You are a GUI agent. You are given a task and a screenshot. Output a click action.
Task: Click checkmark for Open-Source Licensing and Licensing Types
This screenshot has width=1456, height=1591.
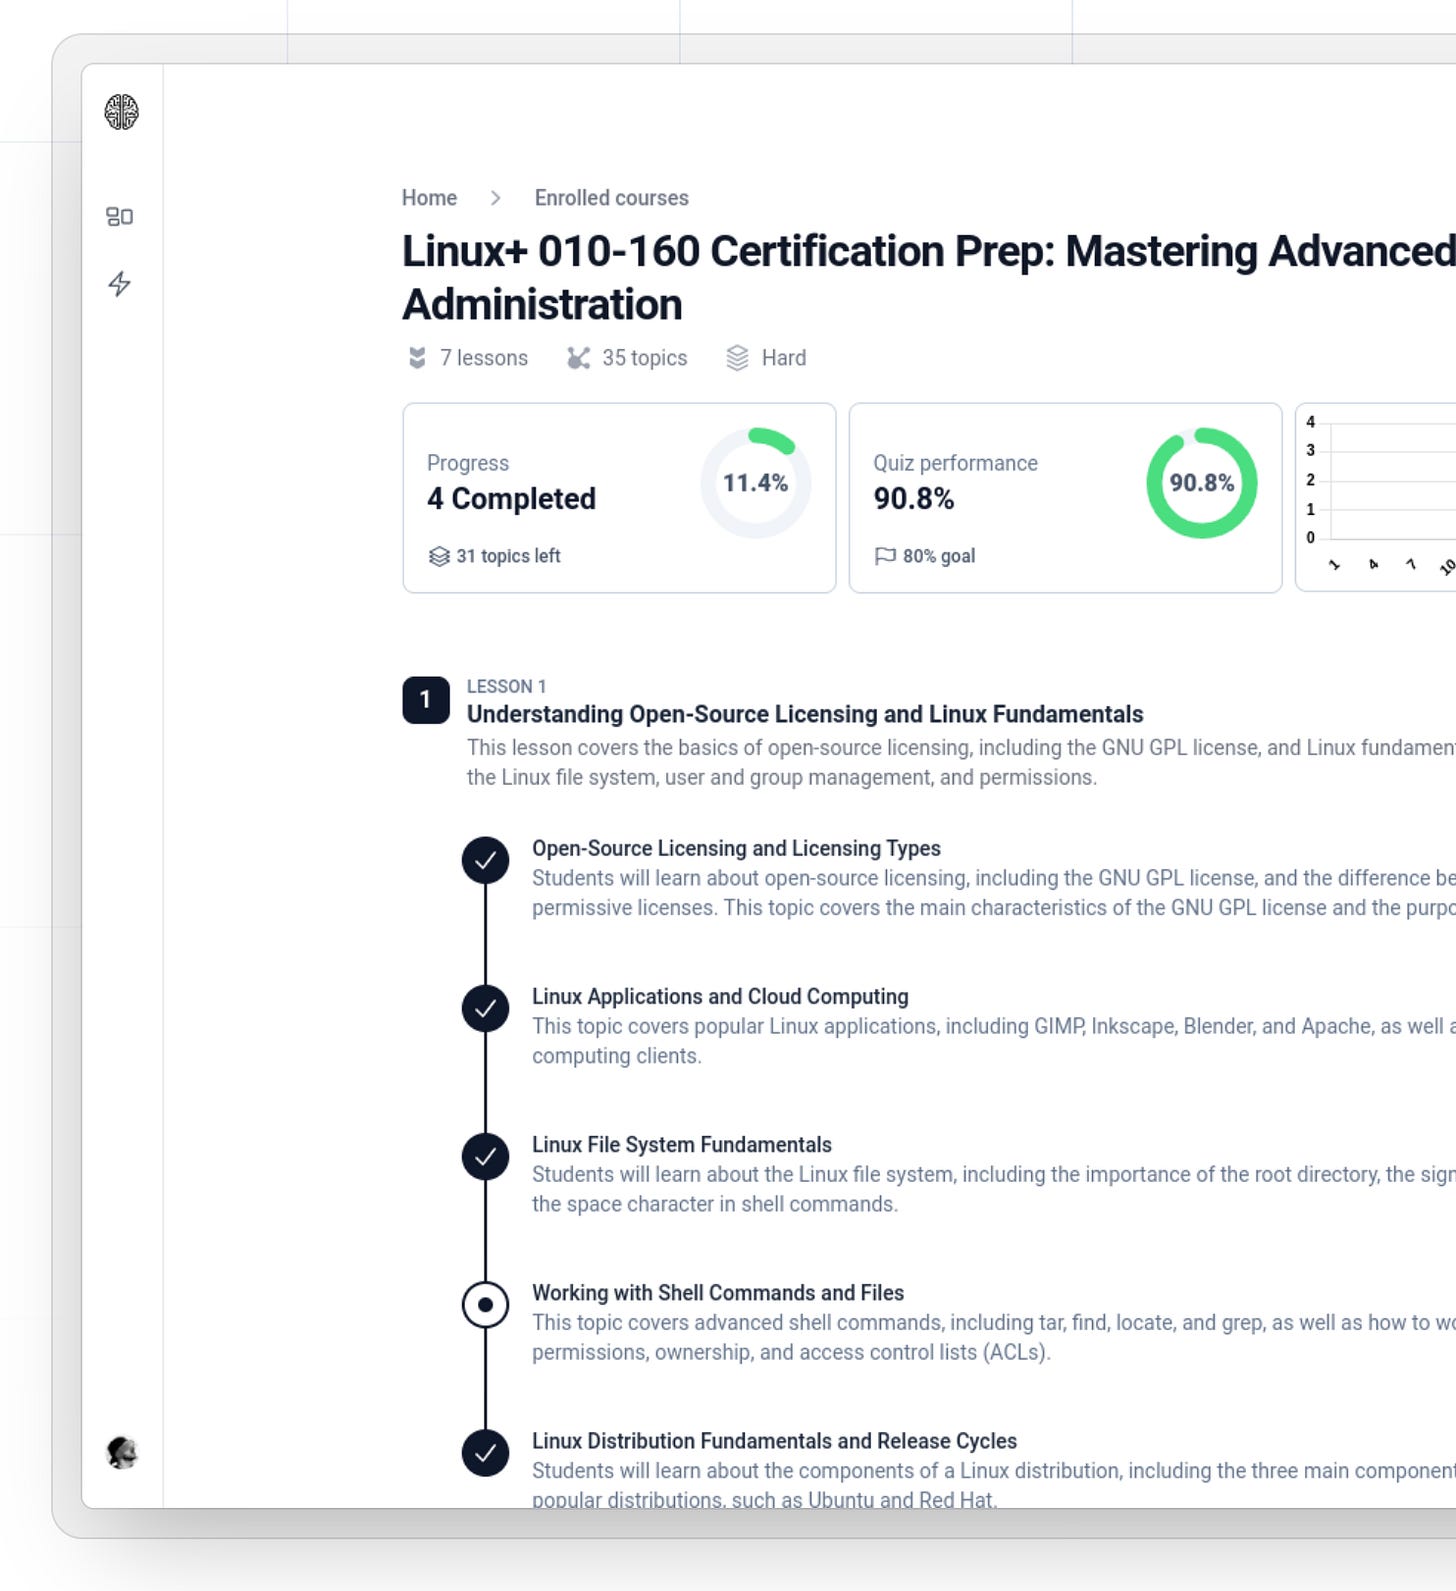(485, 860)
